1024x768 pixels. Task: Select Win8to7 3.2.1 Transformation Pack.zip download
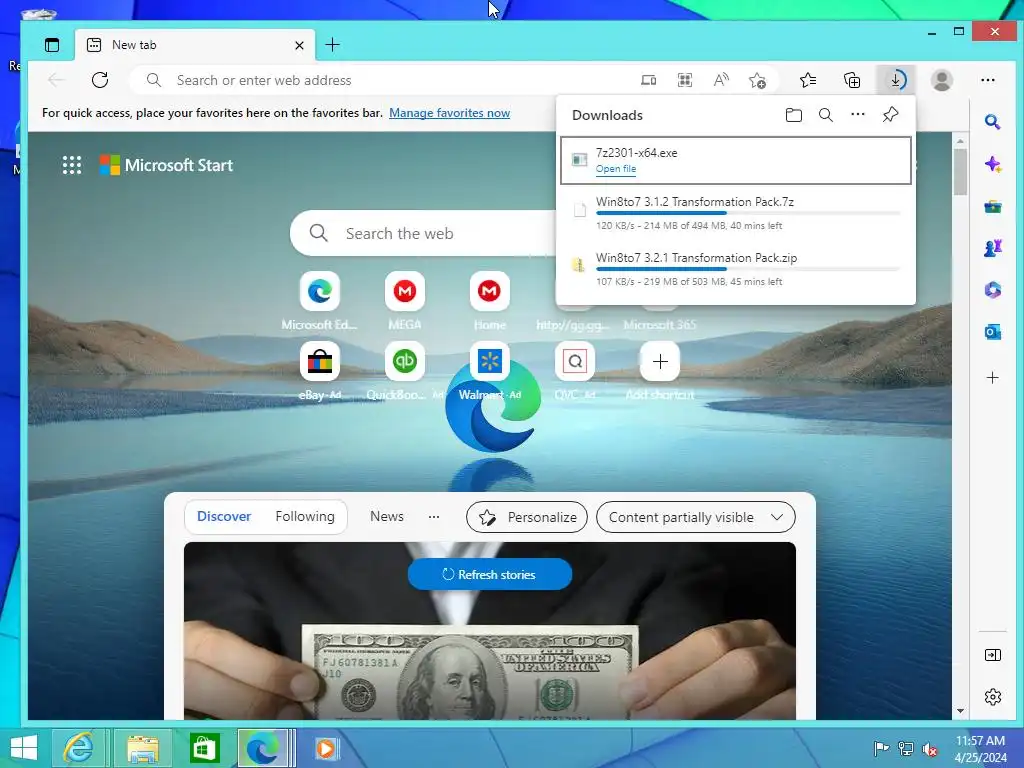click(735, 269)
